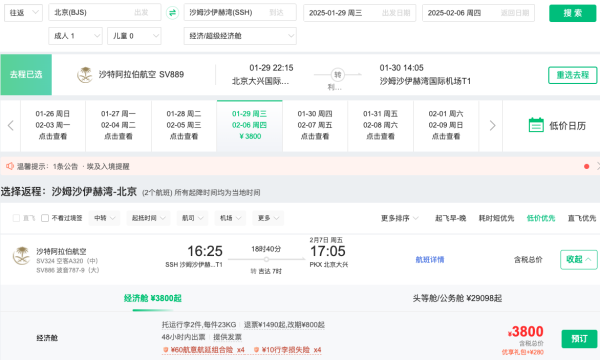Click the notice speaker icon
This screenshot has height=360, width=600.
click(10, 166)
